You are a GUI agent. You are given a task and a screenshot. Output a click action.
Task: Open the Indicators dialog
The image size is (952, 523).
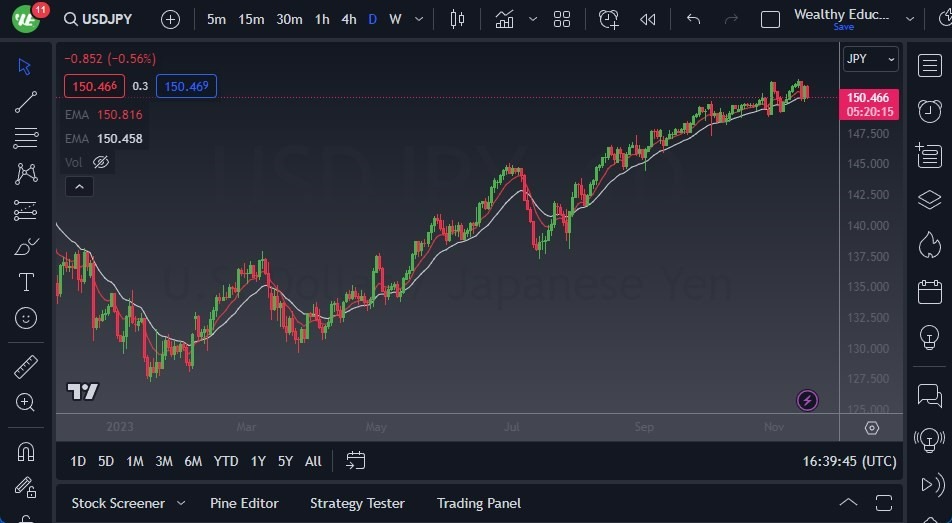[504, 19]
